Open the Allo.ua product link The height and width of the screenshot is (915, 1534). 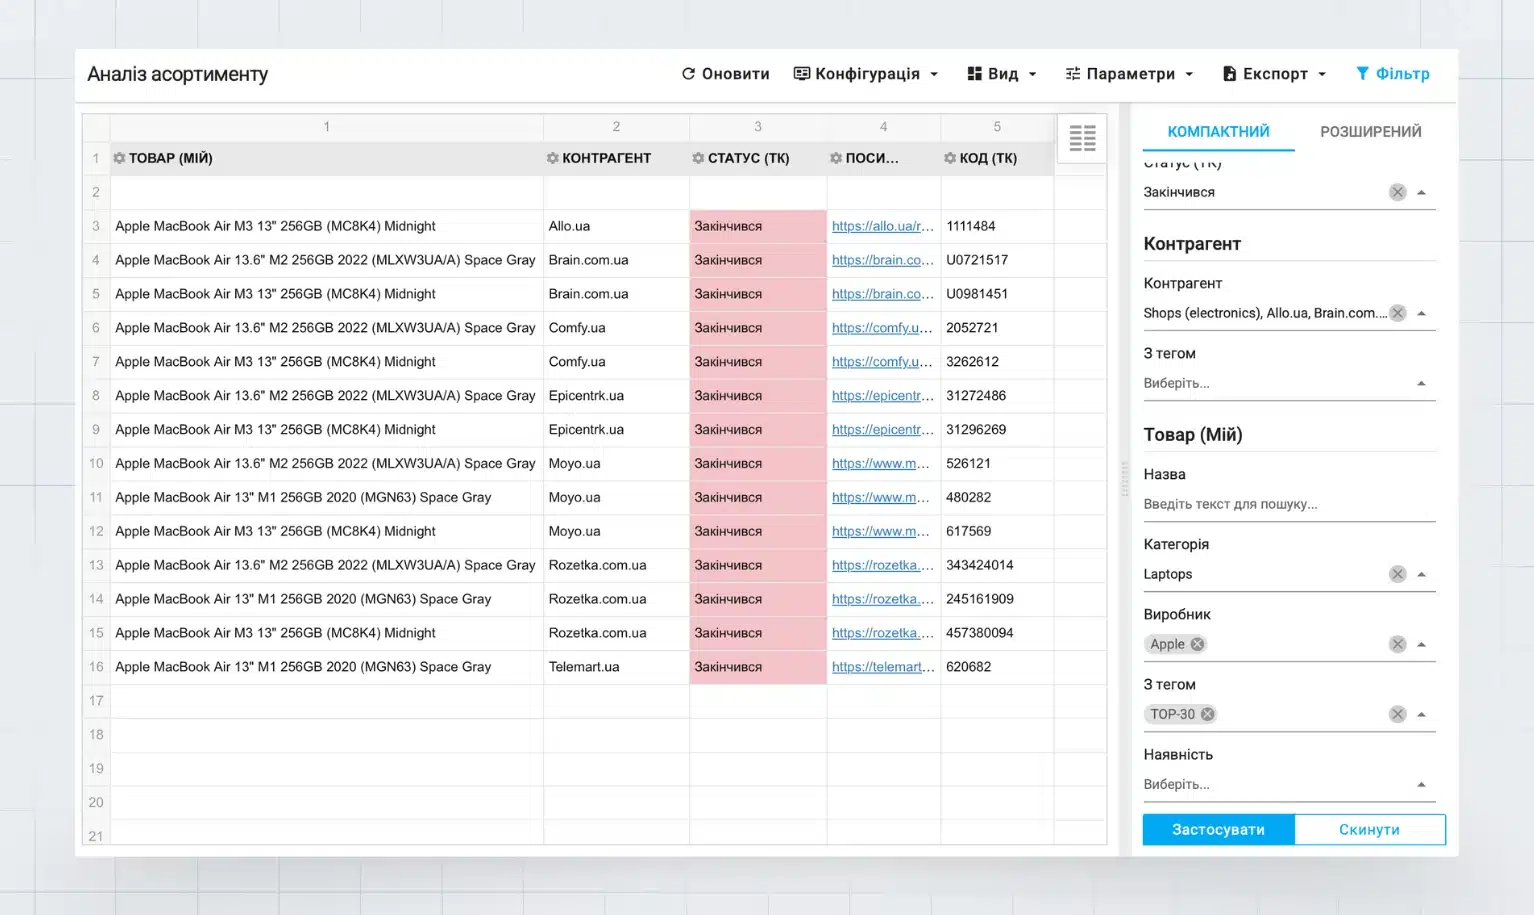(882, 226)
